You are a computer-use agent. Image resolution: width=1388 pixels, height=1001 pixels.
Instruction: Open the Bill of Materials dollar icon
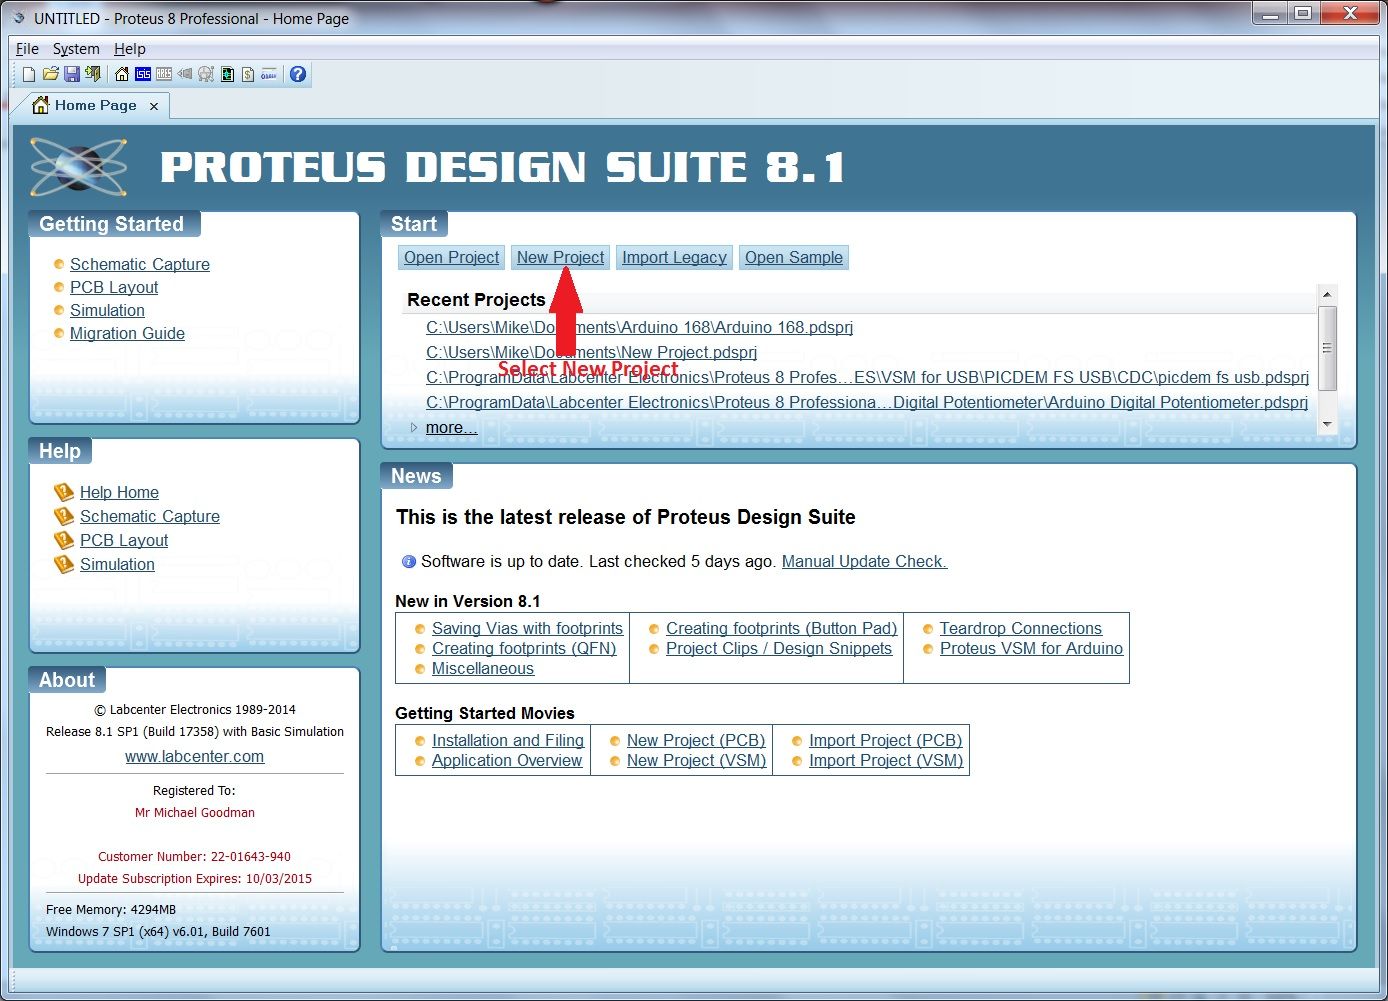click(249, 73)
